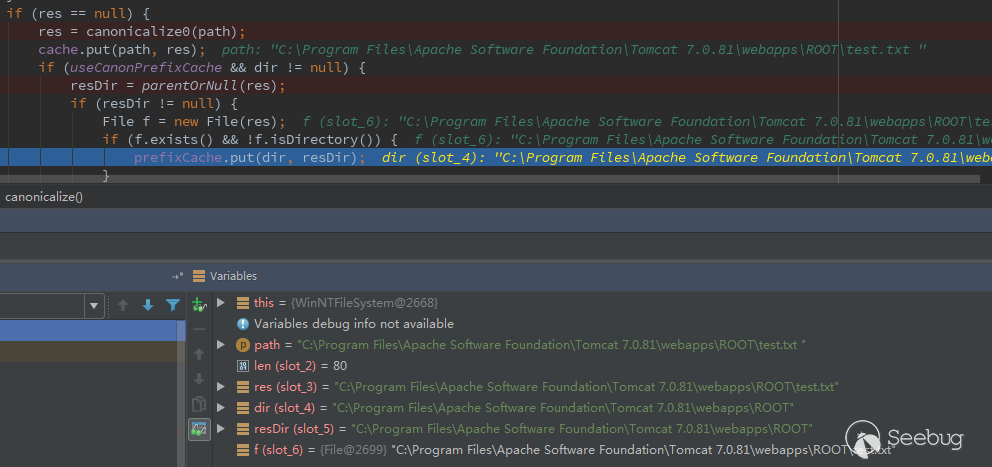Screen dimensions: 992x467
Task: Click code line 'if (resDir != null) {'
Action: coord(154,103)
